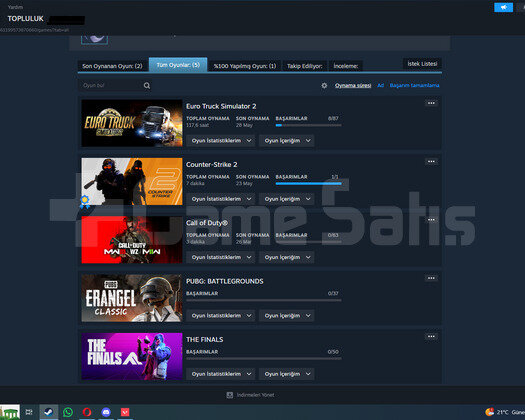Viewport: 525px width, 420px height.
Task: Click the search magnifier icon in game search
Action: tap(147, 86)
